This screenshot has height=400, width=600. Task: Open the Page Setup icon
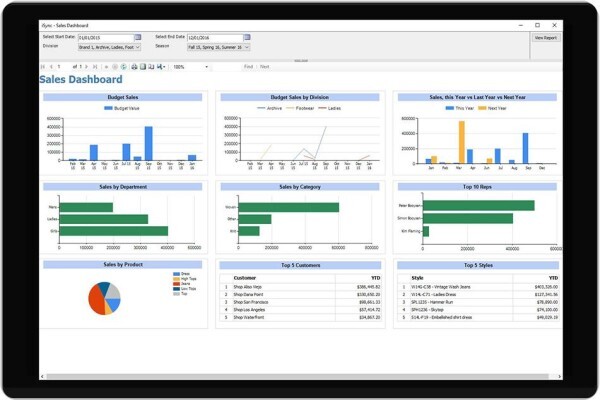click(151, 67)
